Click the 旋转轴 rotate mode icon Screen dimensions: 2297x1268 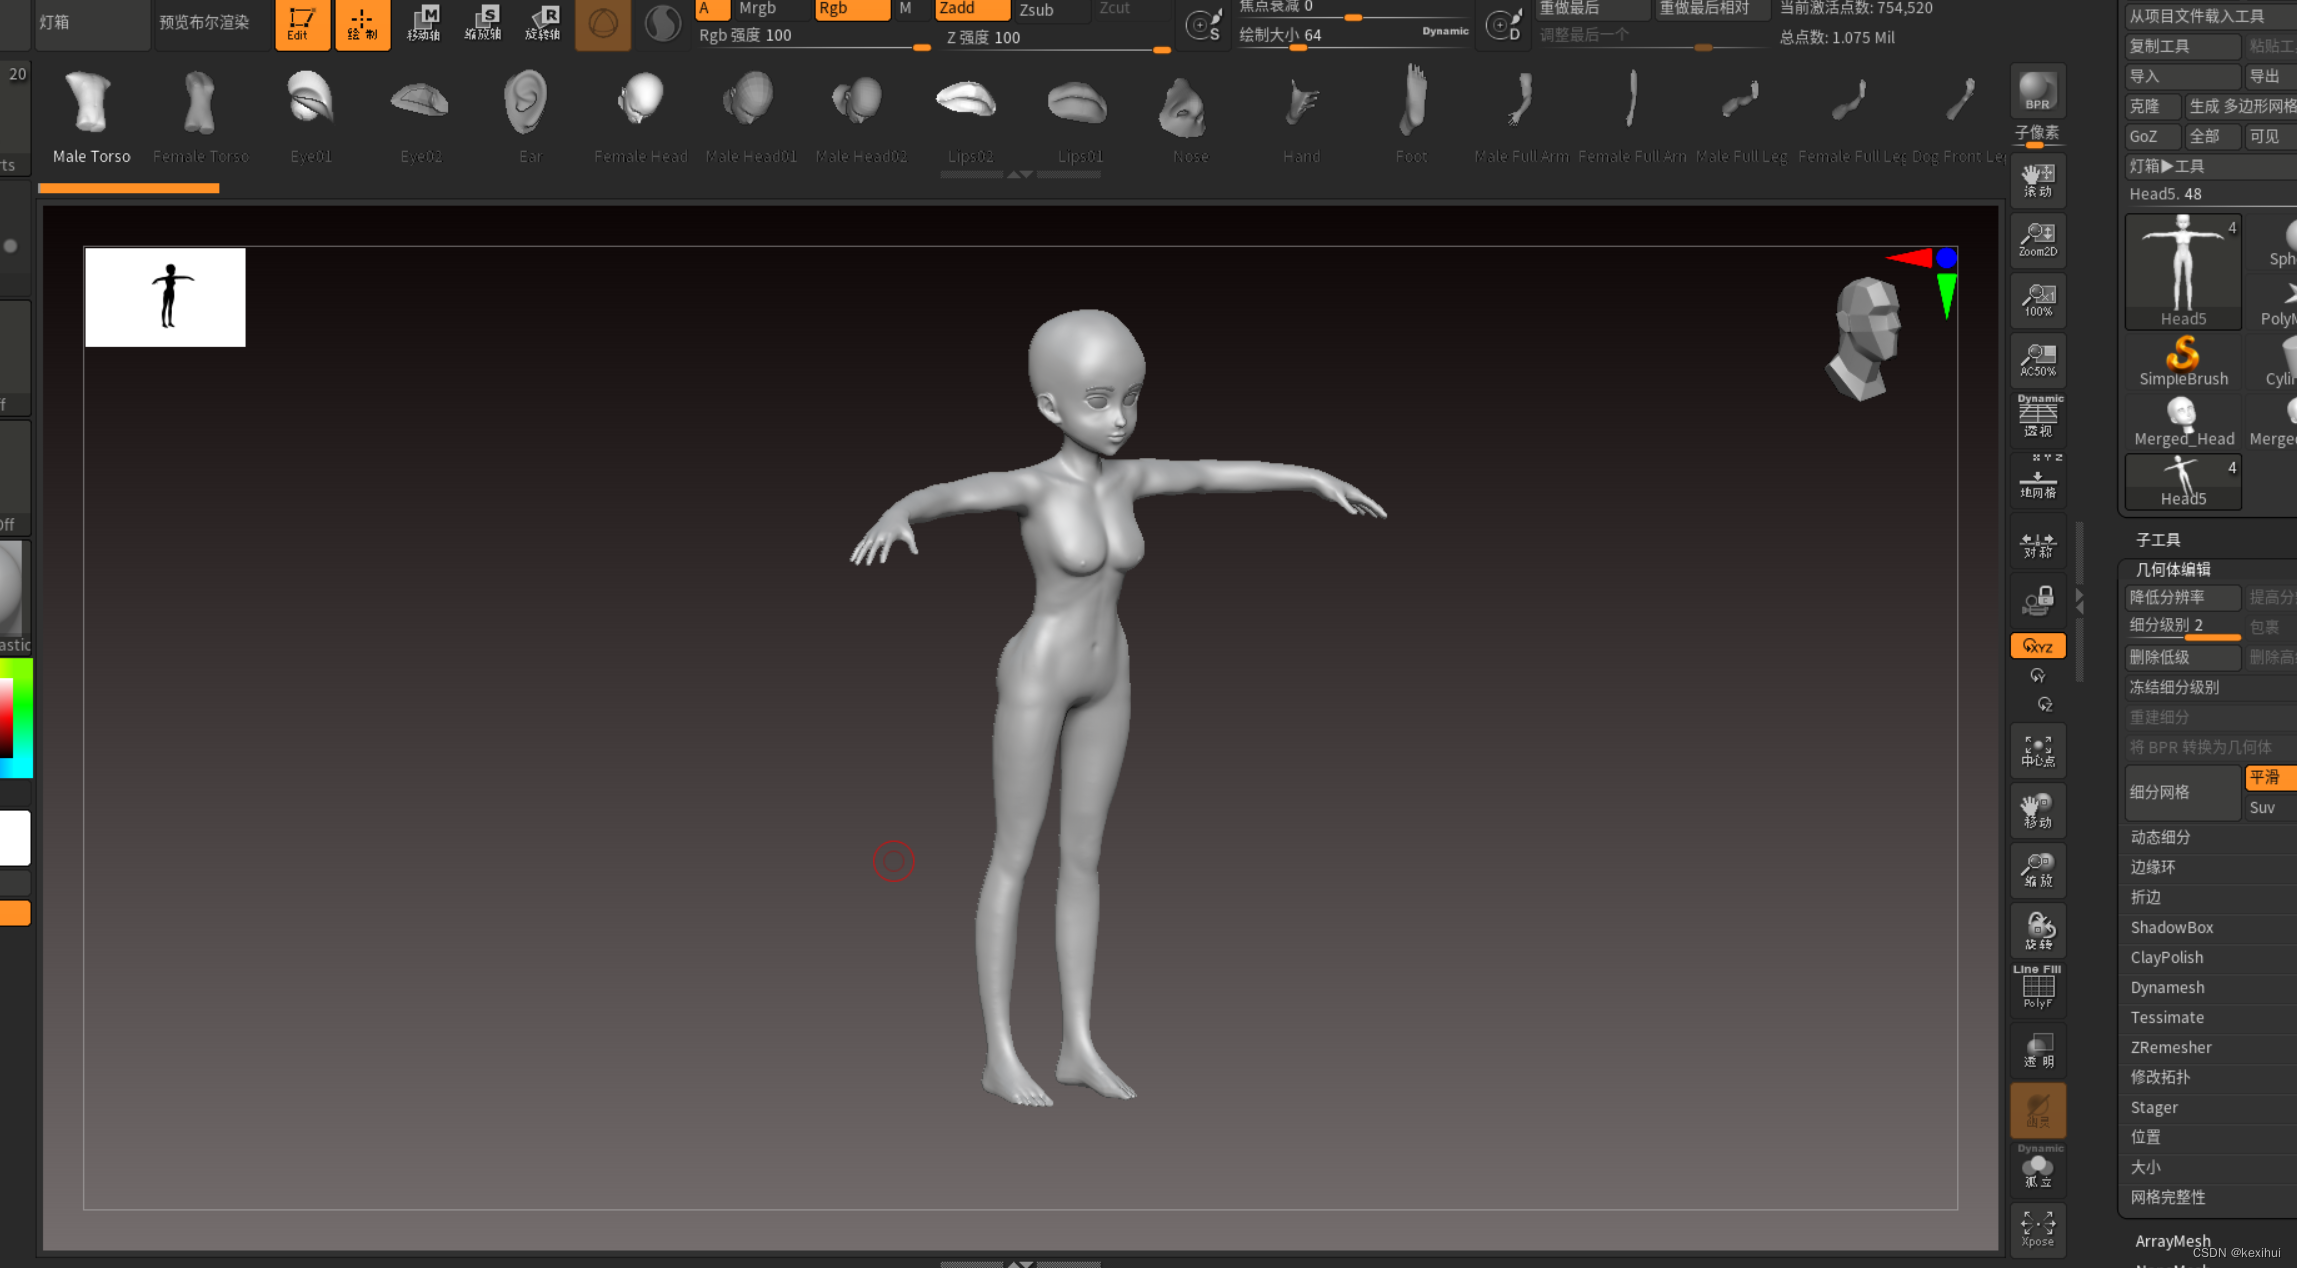(x=543, y=23)
